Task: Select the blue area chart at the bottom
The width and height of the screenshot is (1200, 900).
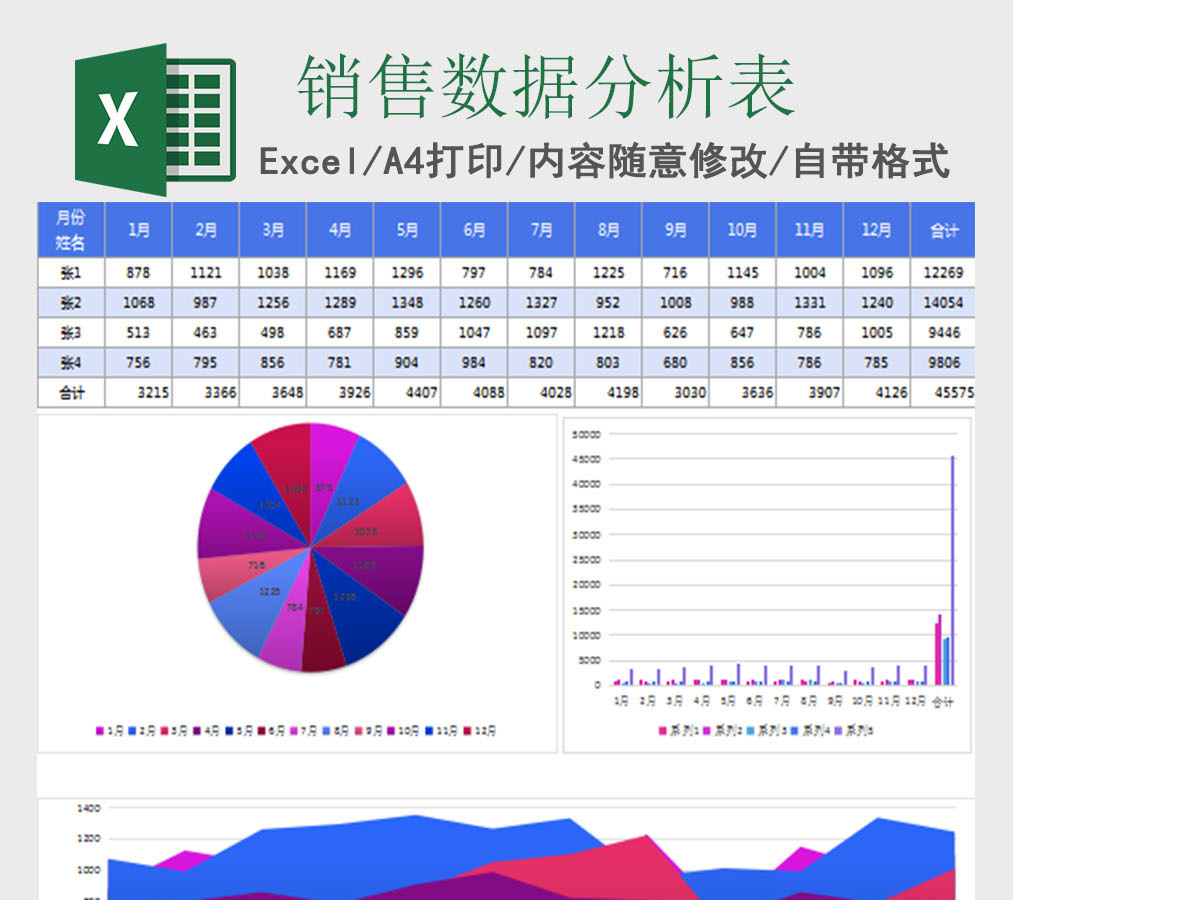Action: (530, 858)
